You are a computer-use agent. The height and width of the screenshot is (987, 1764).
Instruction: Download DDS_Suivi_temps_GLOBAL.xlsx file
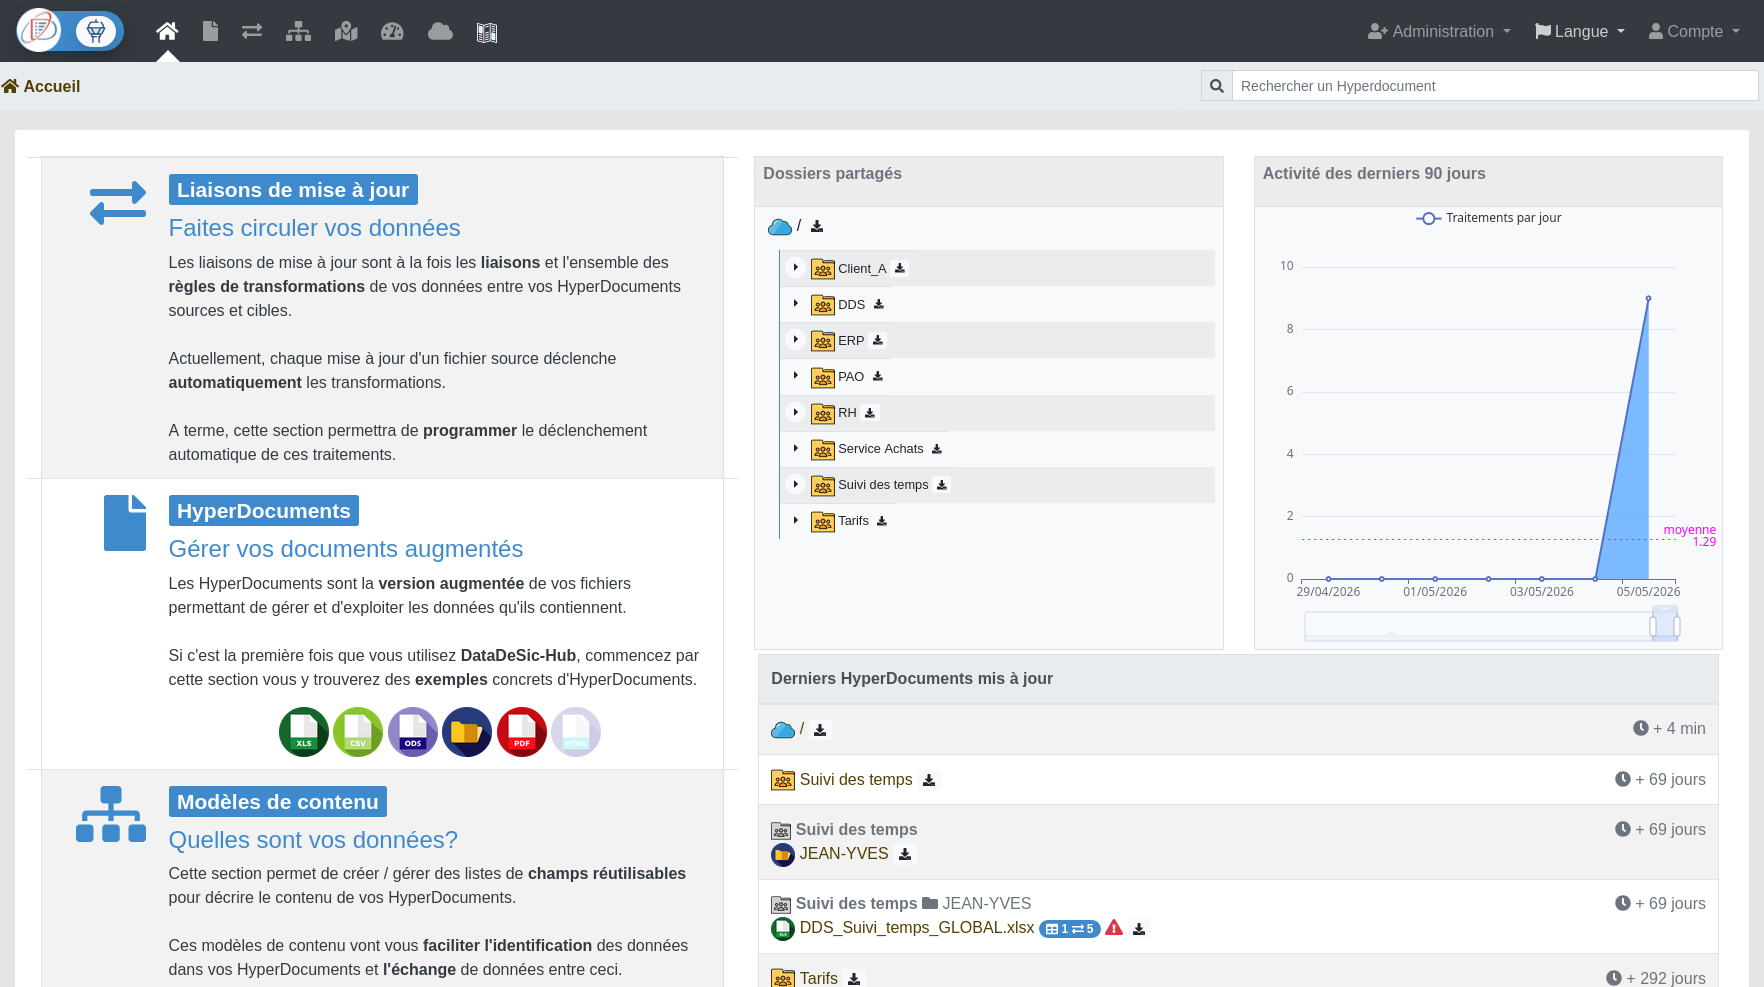coord(1139,929)
